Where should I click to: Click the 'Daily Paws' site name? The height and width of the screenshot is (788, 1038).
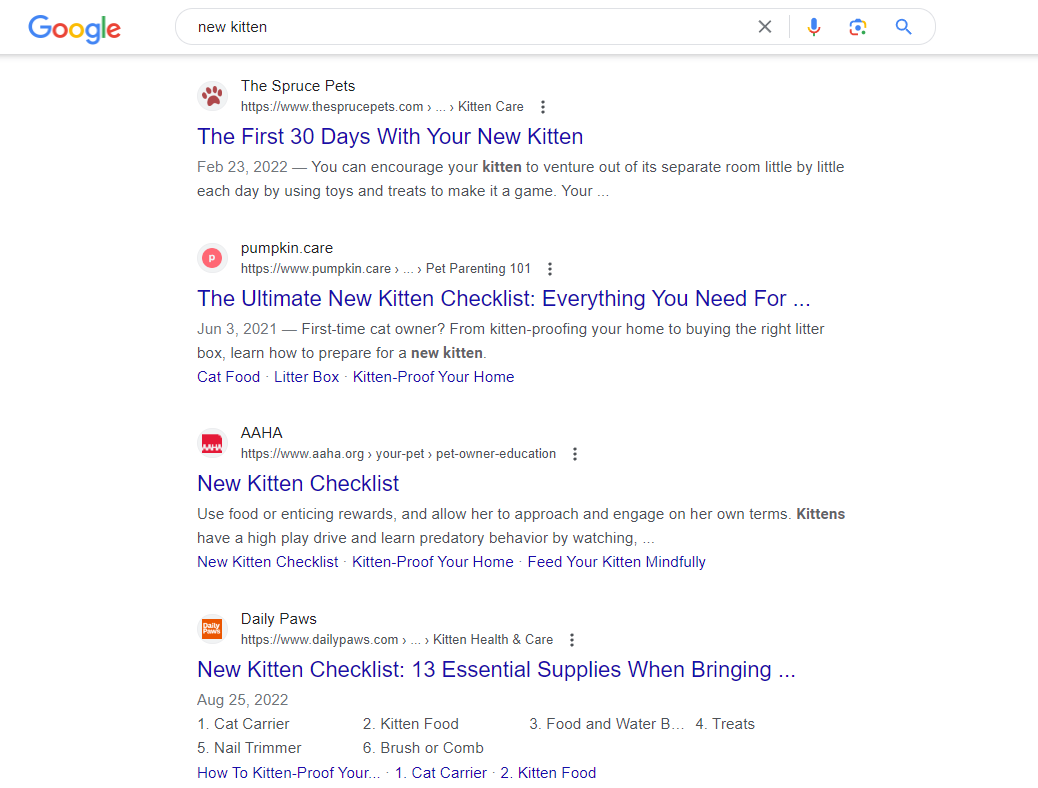[x=279, y=619]
